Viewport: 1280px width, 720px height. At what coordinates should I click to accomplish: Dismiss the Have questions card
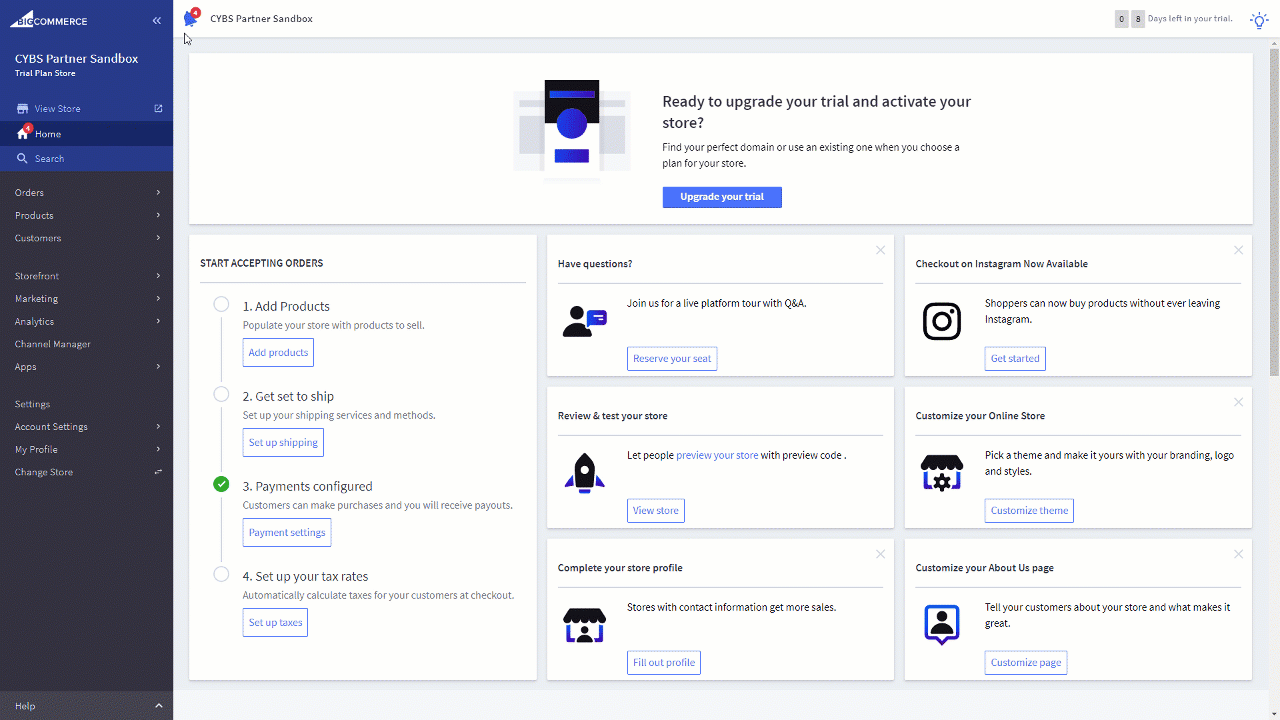click(x=880, y=250)
